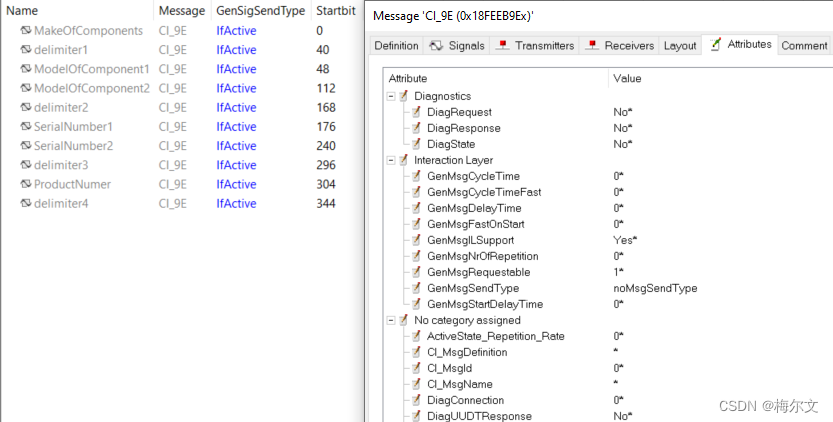Click the attribute icon beside CI_MsgName
Viewport: 833px width, 422px height.
pos(416,384)
